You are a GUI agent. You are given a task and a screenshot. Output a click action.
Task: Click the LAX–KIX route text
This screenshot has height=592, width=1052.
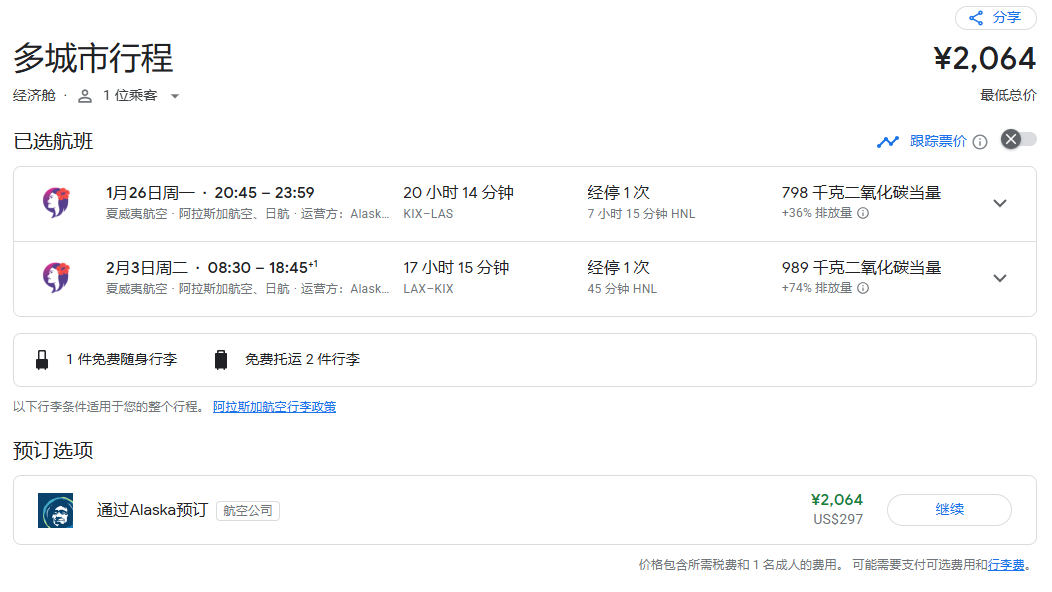[x=428, y=289]
